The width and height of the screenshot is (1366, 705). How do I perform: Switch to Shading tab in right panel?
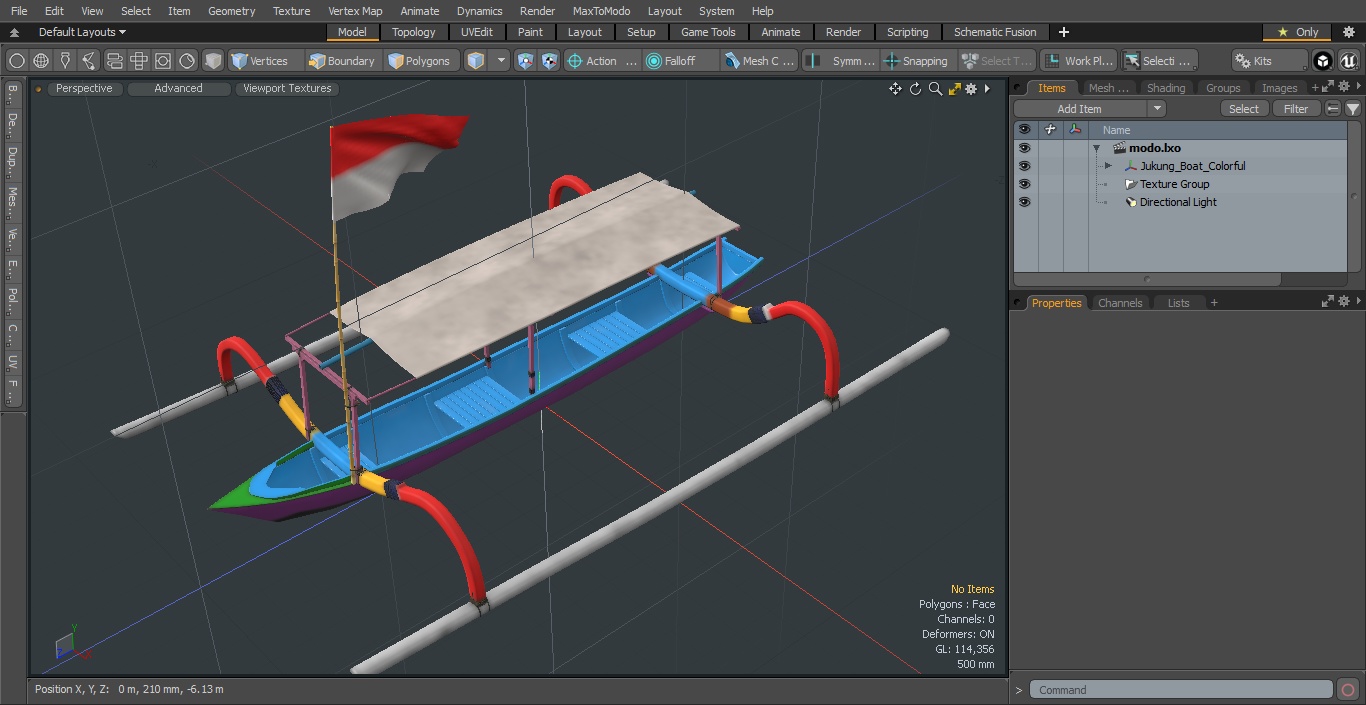(1165, 88)
